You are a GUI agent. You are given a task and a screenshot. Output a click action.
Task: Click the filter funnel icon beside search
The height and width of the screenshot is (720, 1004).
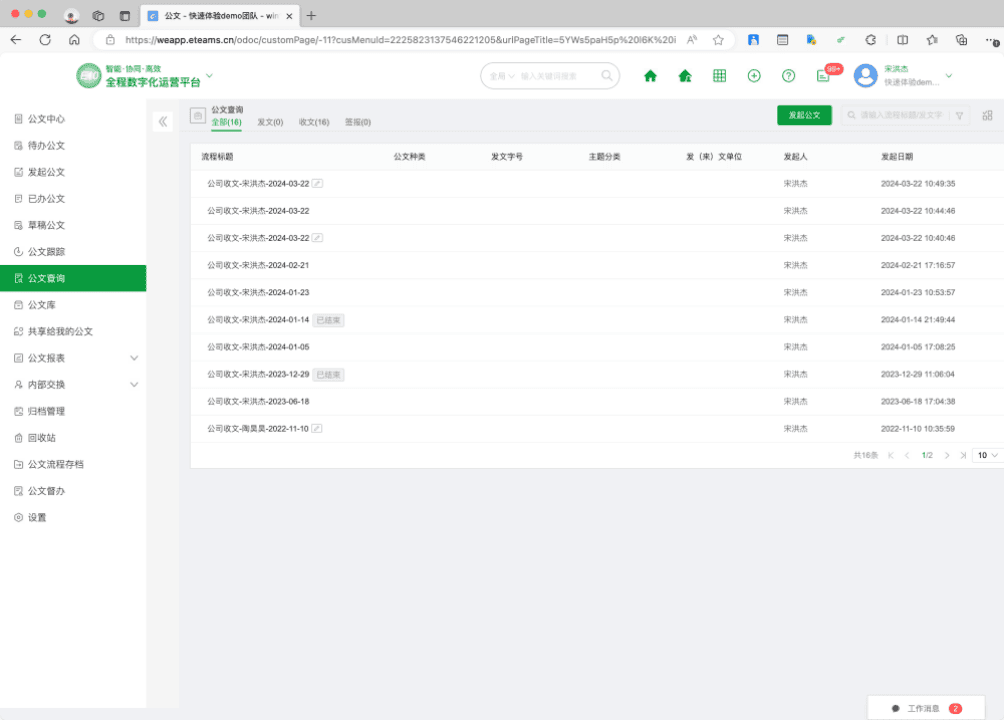click(959, 116)
